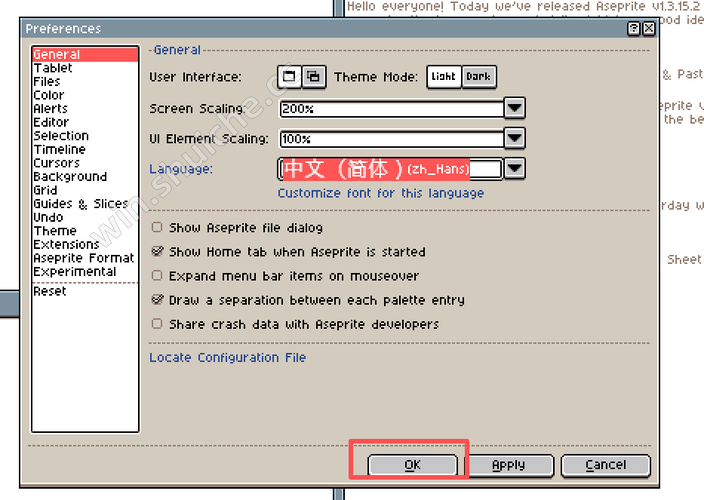Open the Files preferences section
Image resolution: width=704 pixels, height=500 pixels.
[x=85, y=82]
